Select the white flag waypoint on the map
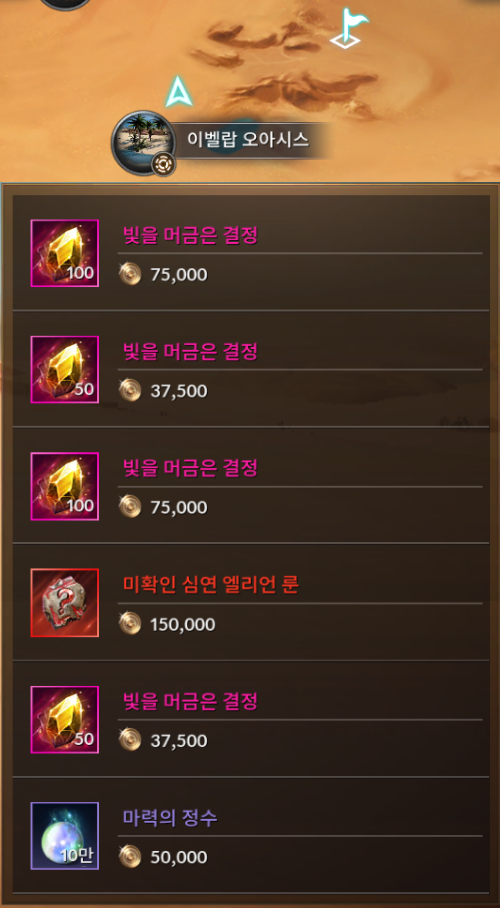Viewport: 500px width, 908px height. 348,28
